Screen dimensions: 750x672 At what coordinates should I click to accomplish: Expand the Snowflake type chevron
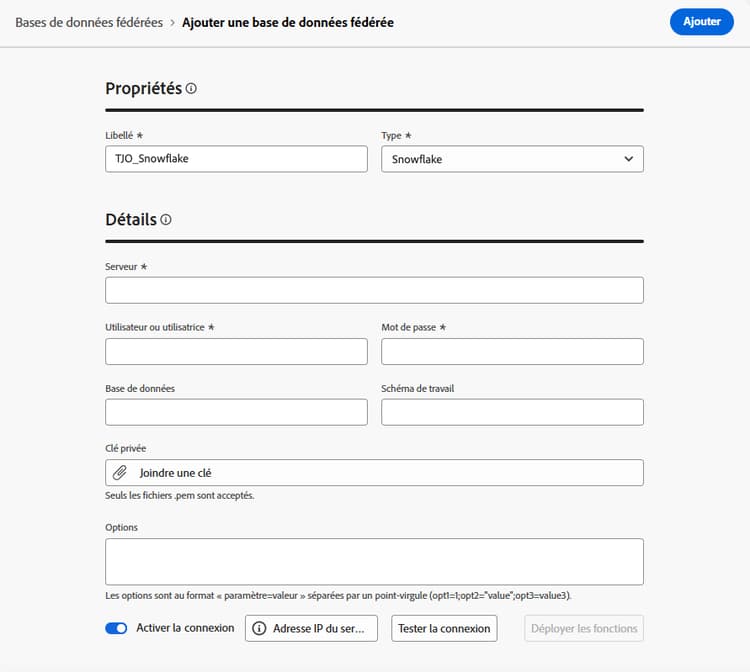pyautogui.click(x=629, y=159)
